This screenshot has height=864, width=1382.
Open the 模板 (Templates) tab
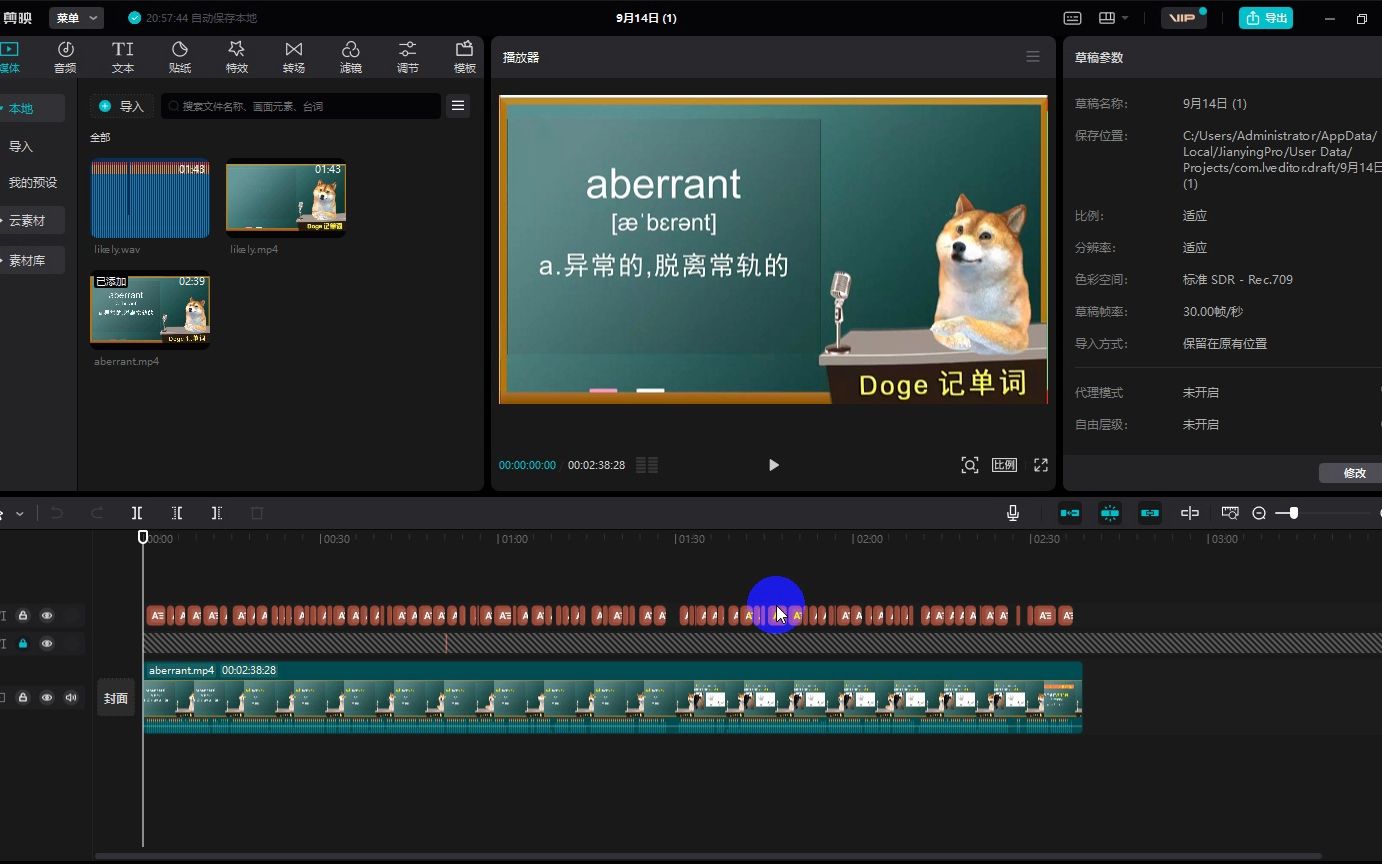point(465,57)
